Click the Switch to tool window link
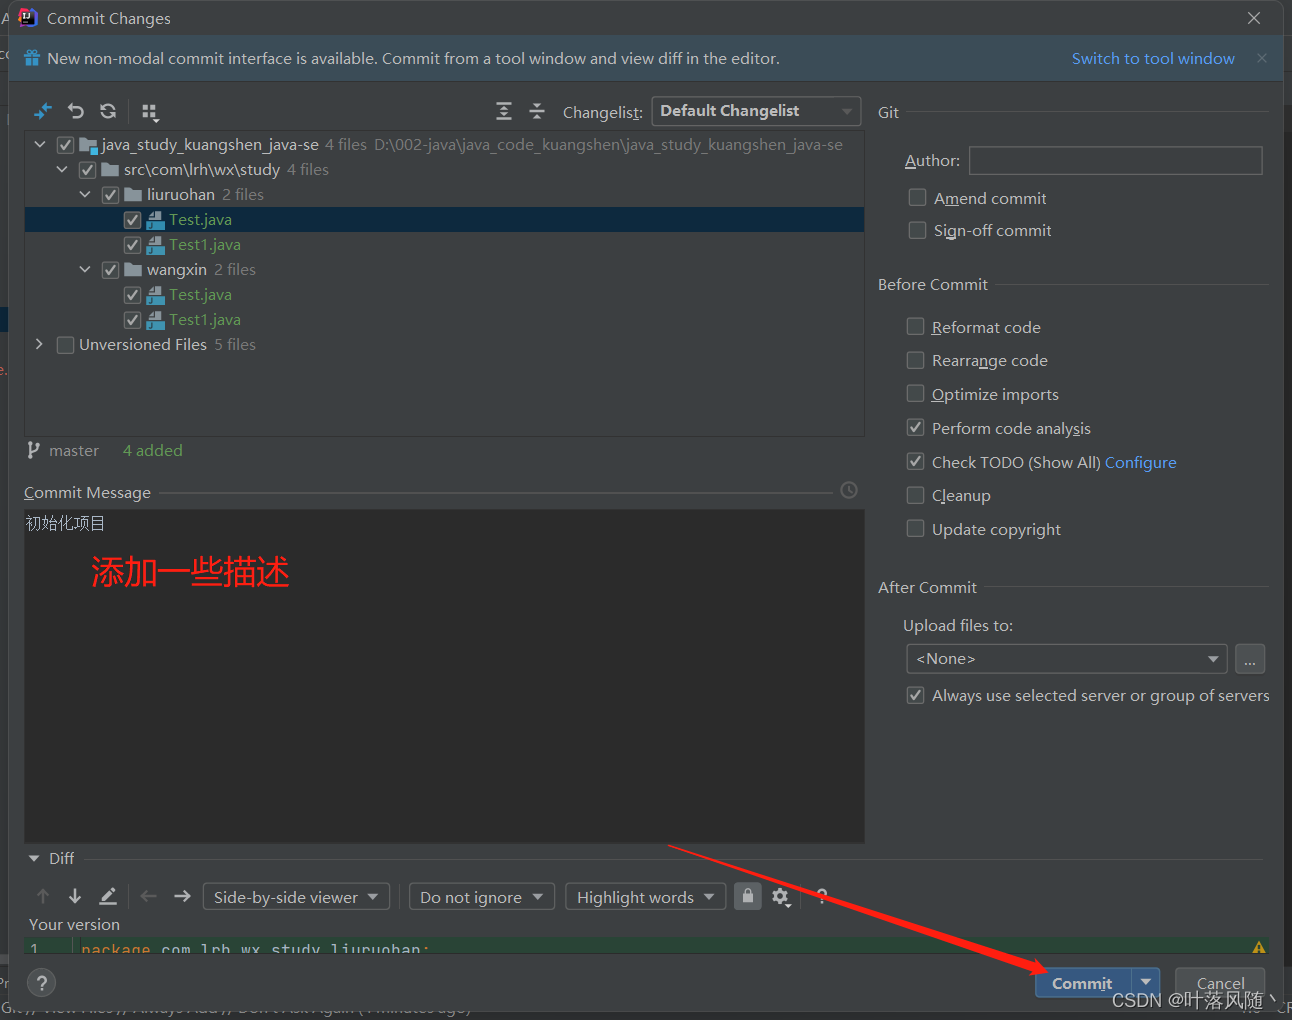 pyautogui.click(x=1153, y=58)
